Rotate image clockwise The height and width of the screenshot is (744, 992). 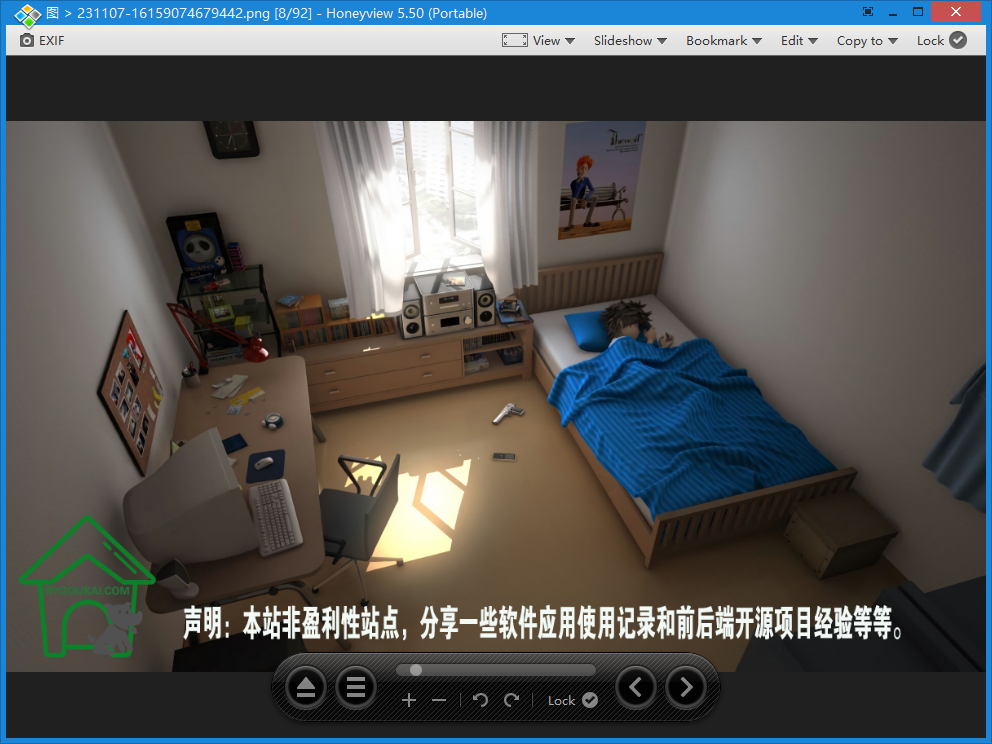511,700
